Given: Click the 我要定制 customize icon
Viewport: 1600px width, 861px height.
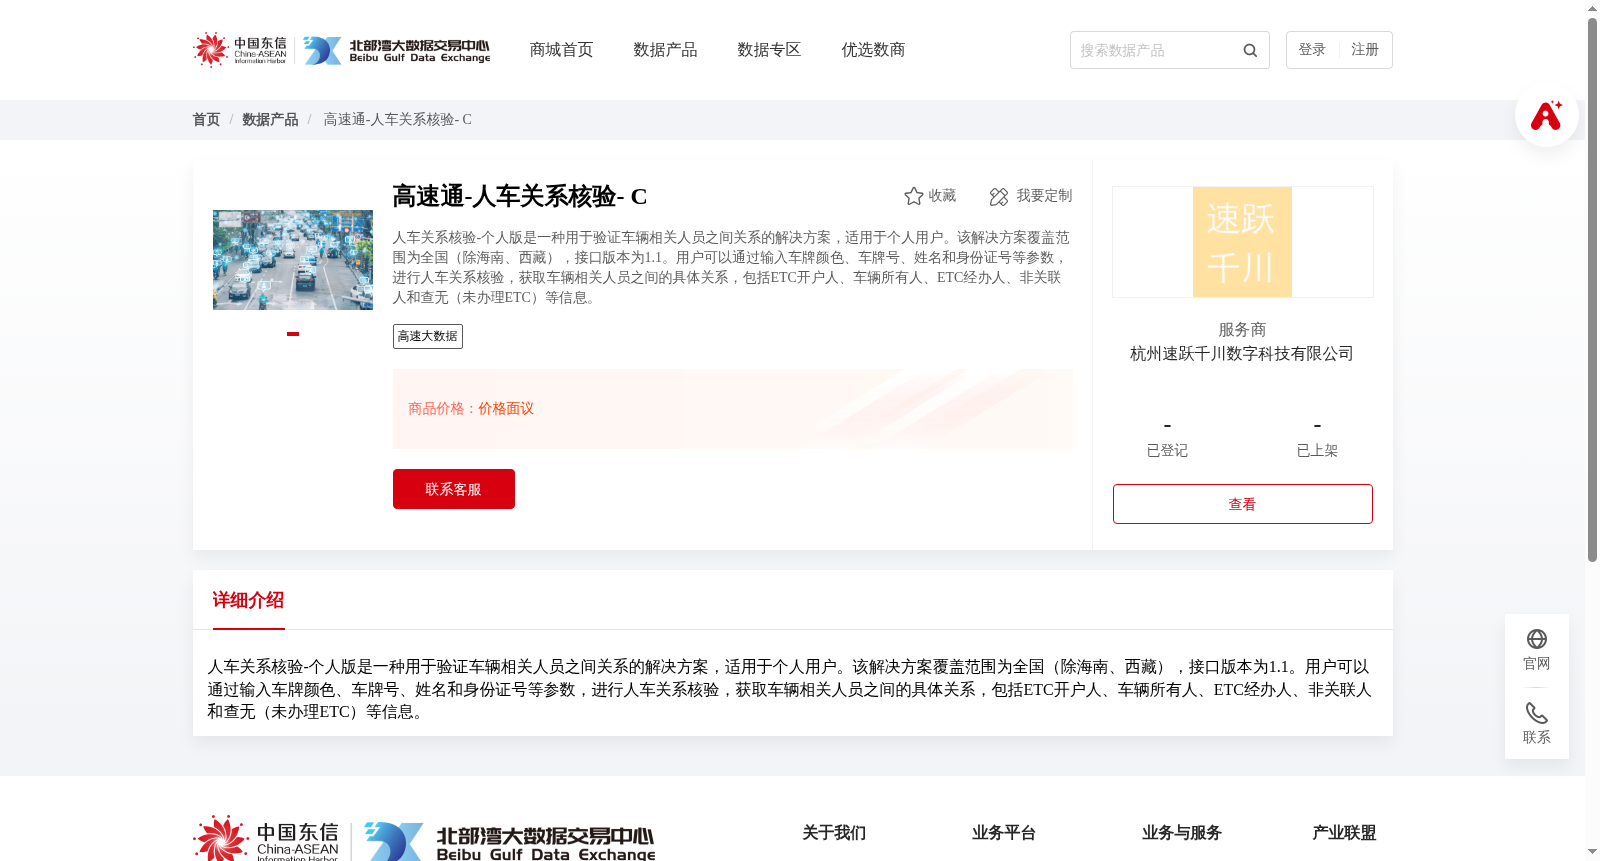Looking at the screenshot, I should (999, 196).
